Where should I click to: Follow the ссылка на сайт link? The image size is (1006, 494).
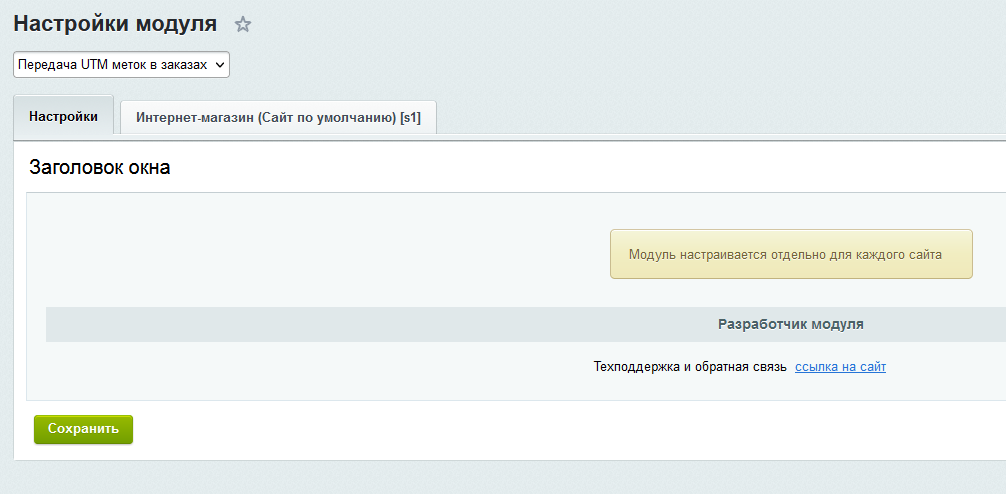coord(840,367)
